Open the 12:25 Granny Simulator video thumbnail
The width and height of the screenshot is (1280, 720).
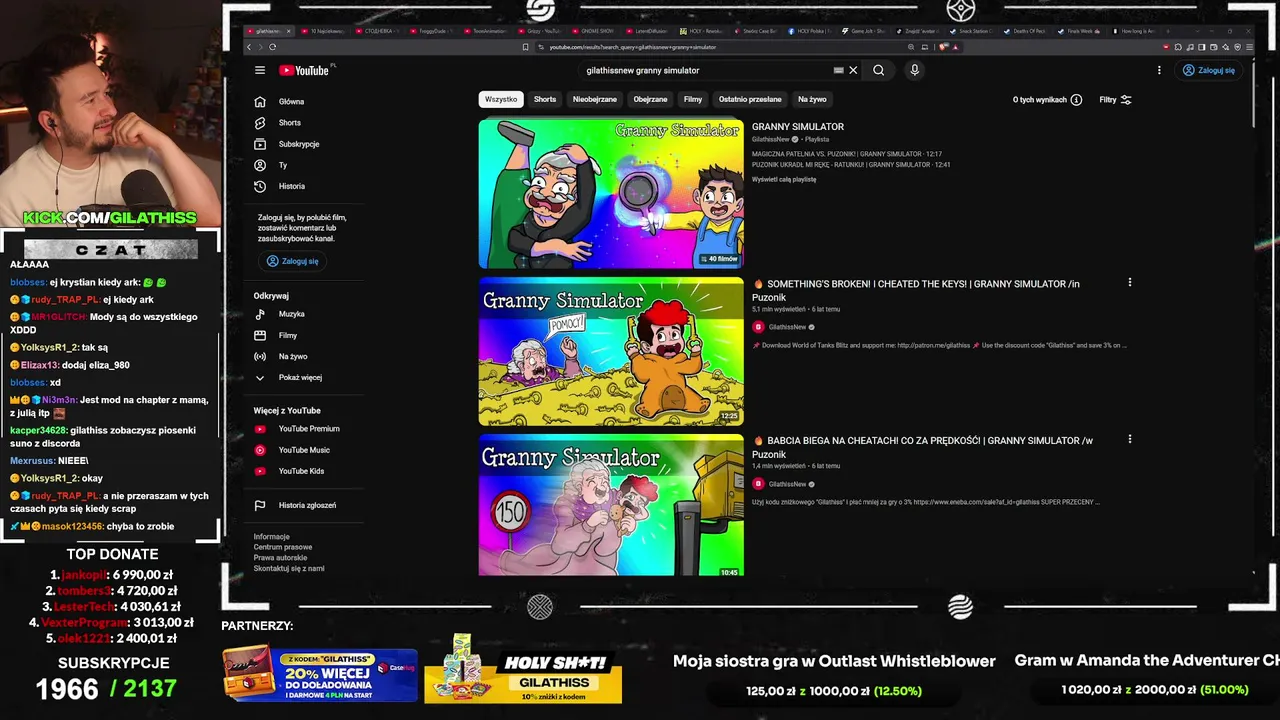(611, 351)
